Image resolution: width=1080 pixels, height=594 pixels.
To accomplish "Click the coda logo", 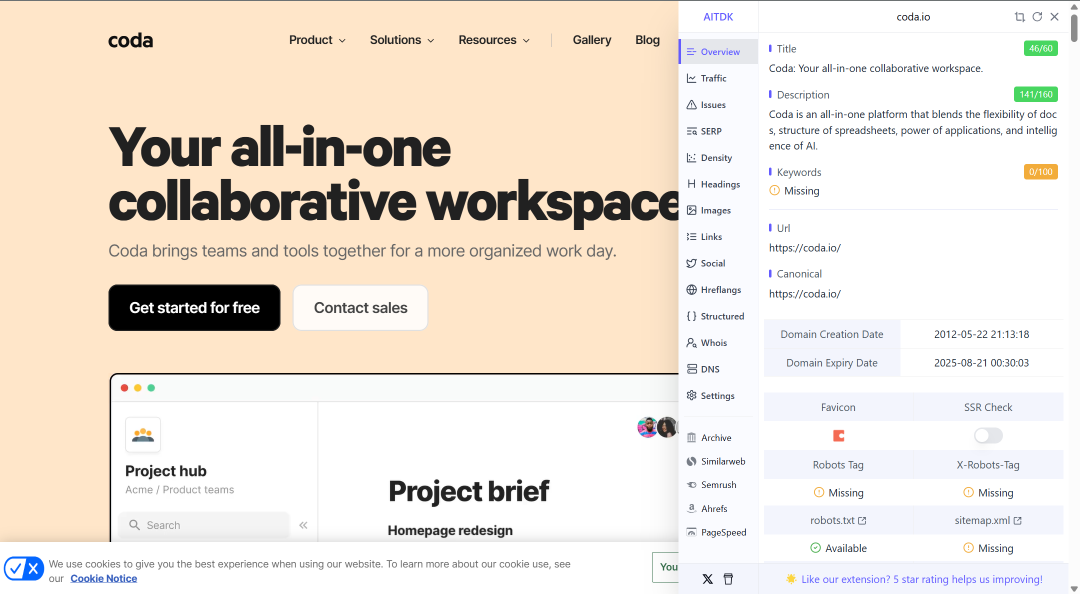I will coord(130,41).
